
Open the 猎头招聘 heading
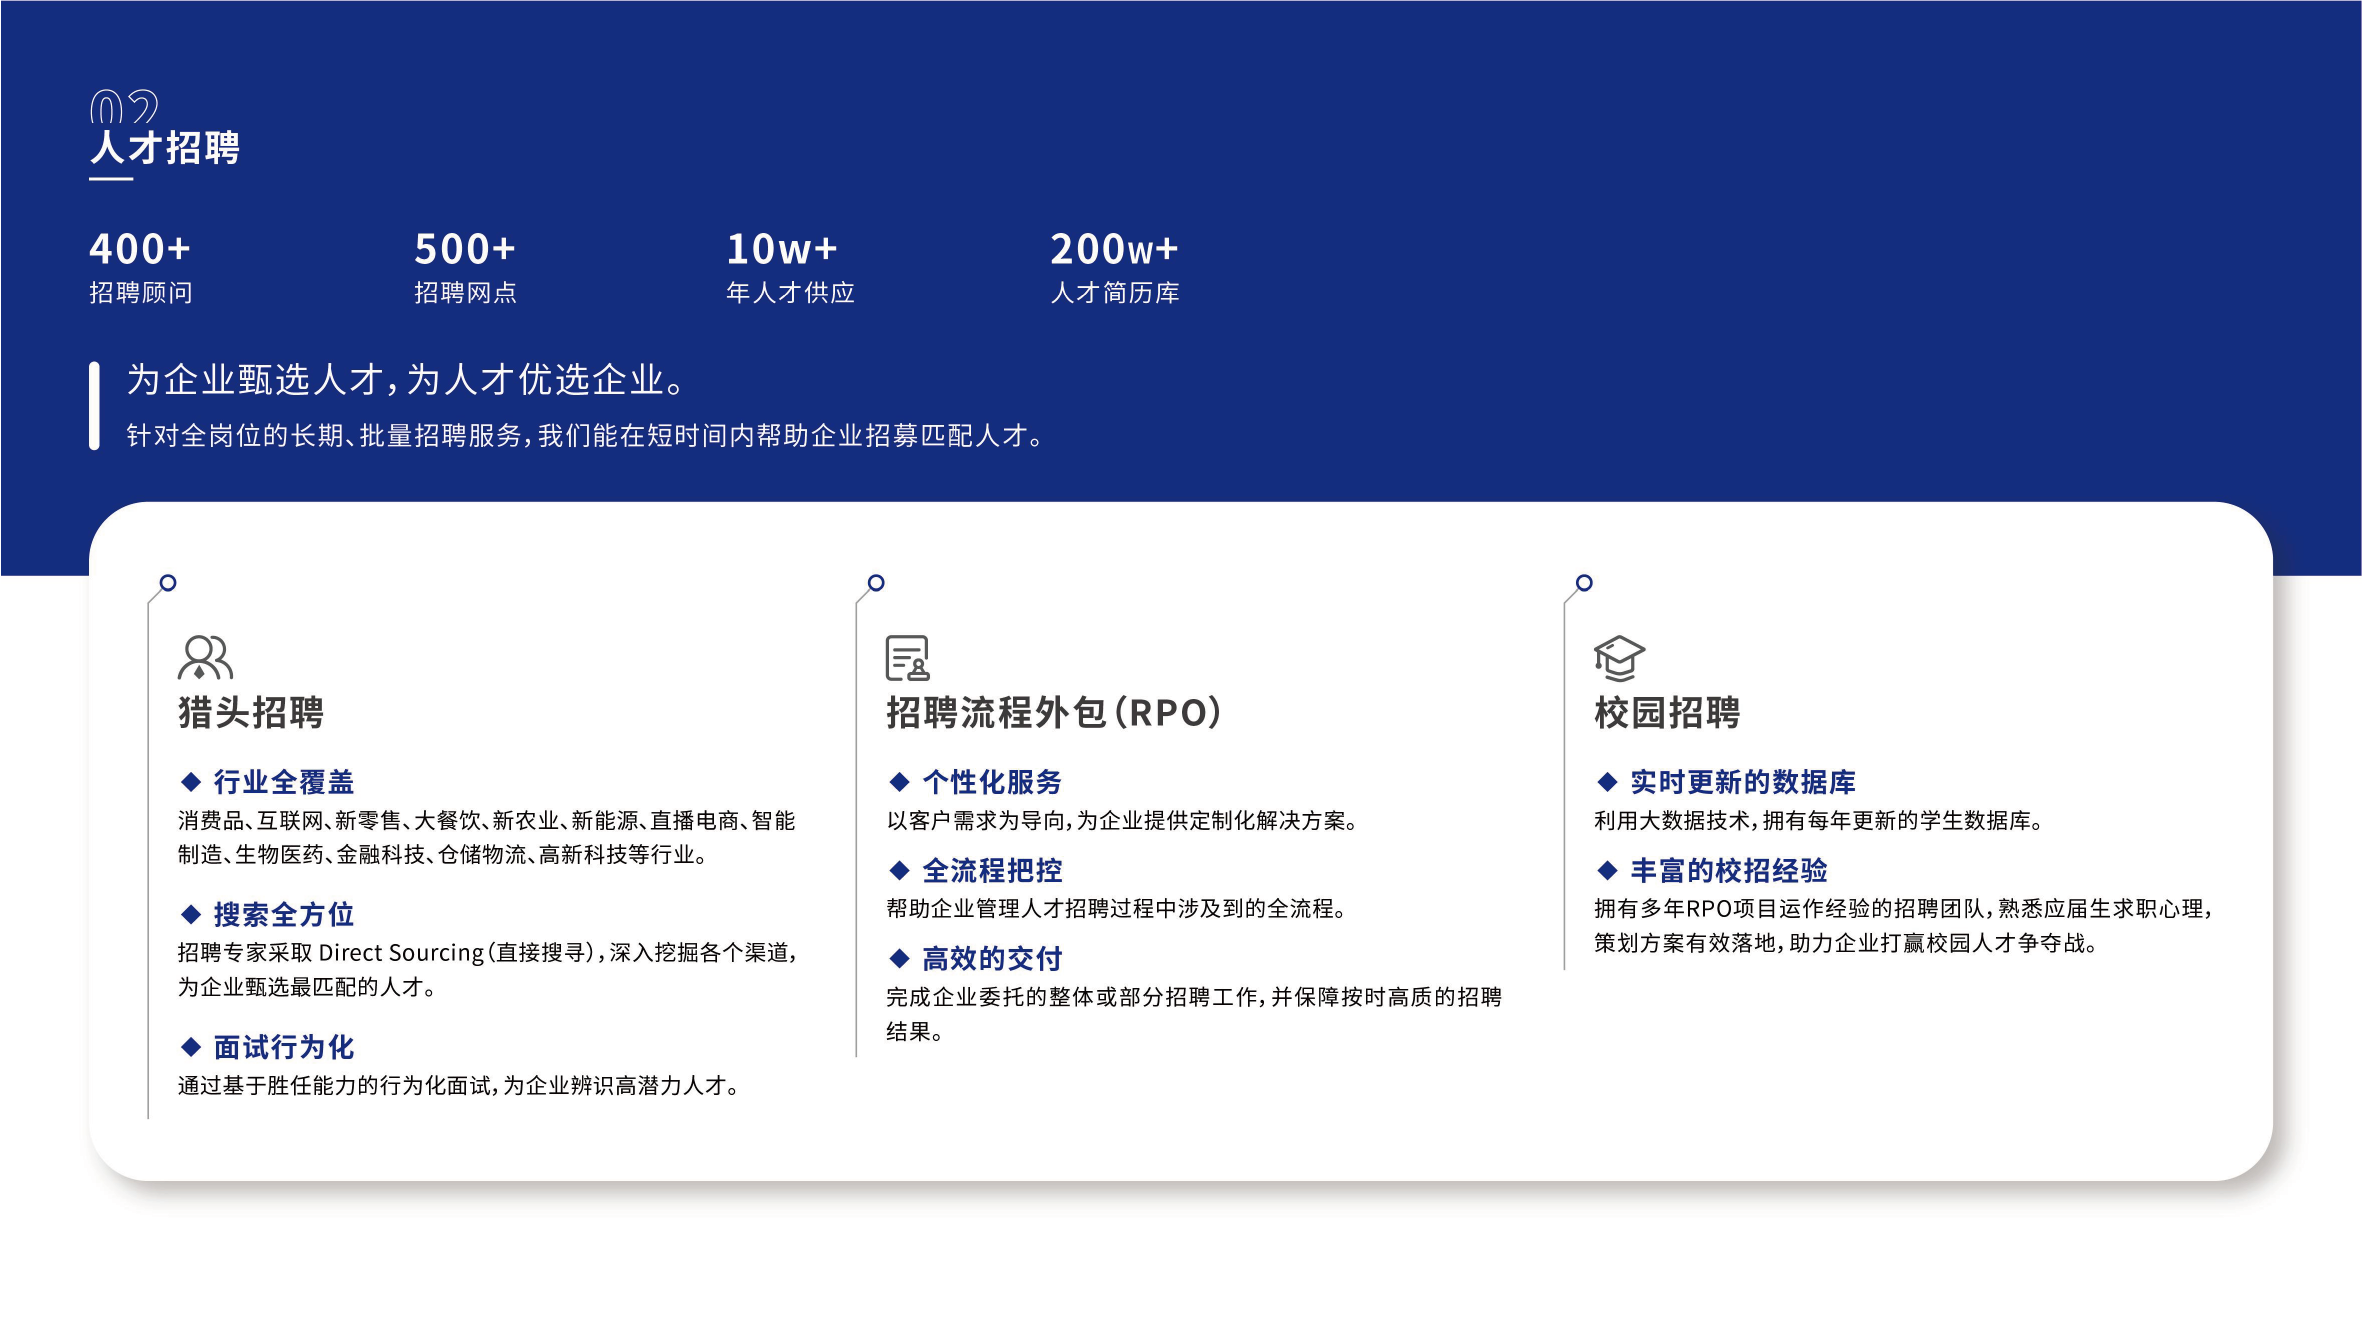coord(251,713)
